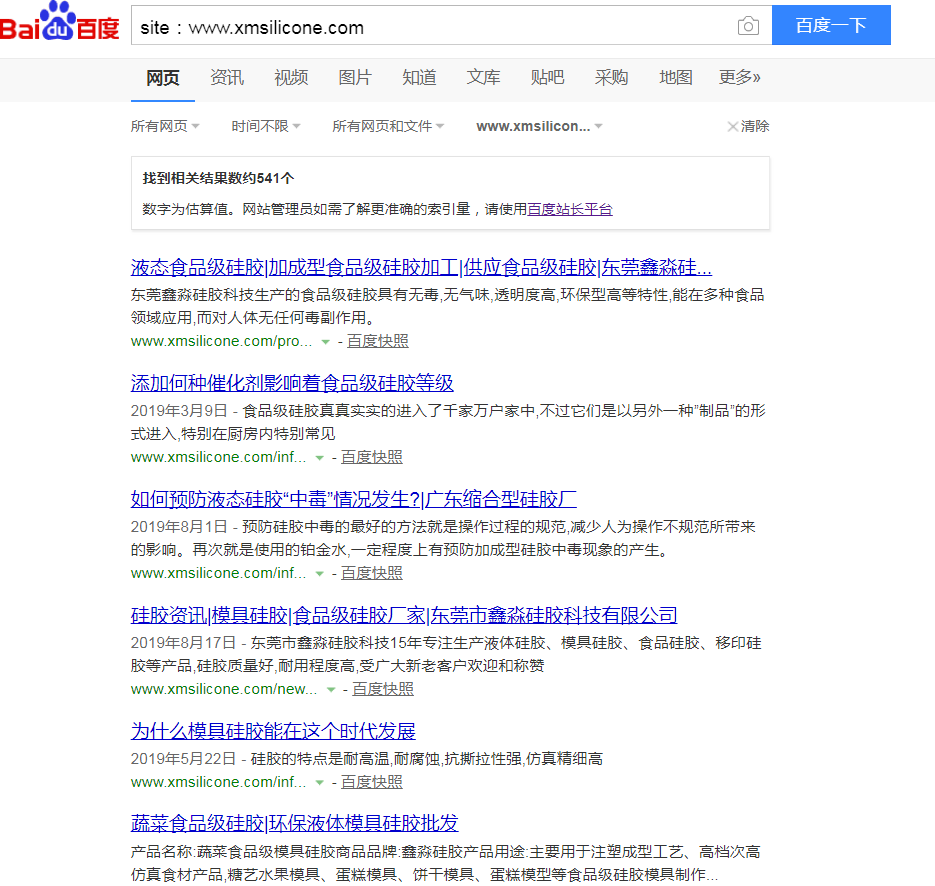Expand arrow beside www.xmsilicone.com/pro... URL
The image size is (935, 886).
[x=326, y=342]
